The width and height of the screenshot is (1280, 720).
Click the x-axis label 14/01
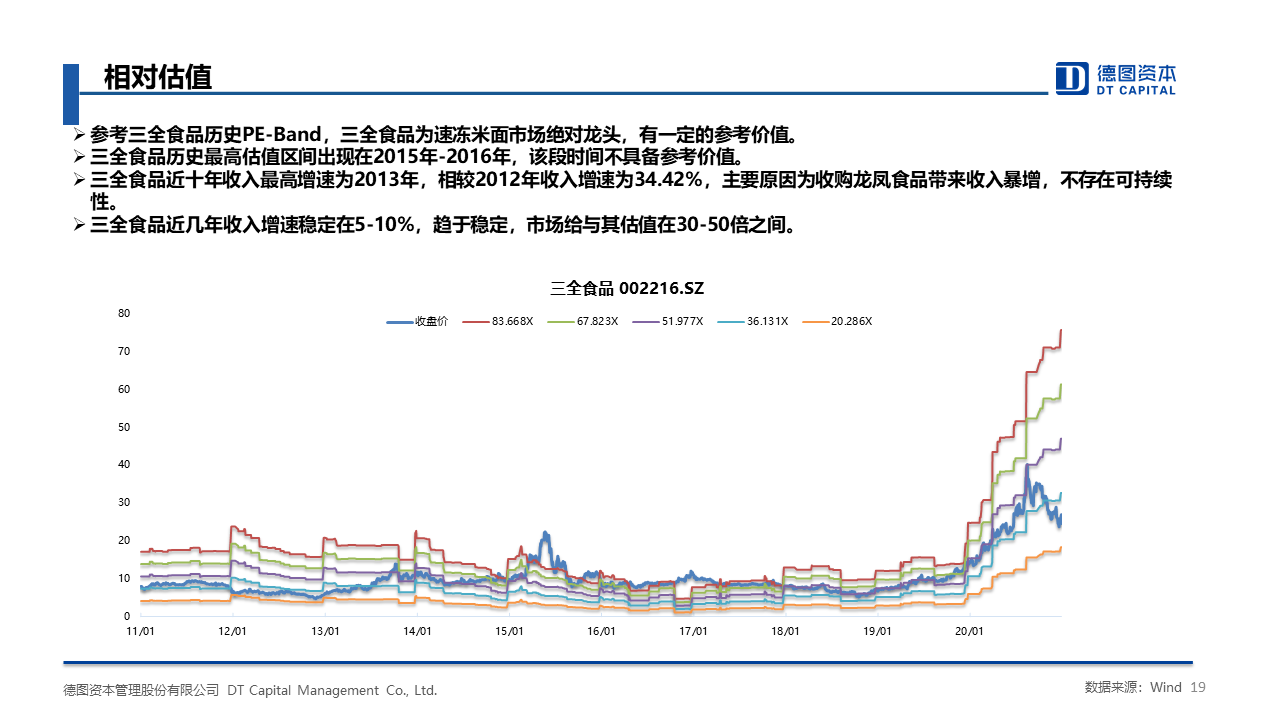(417, 632)
